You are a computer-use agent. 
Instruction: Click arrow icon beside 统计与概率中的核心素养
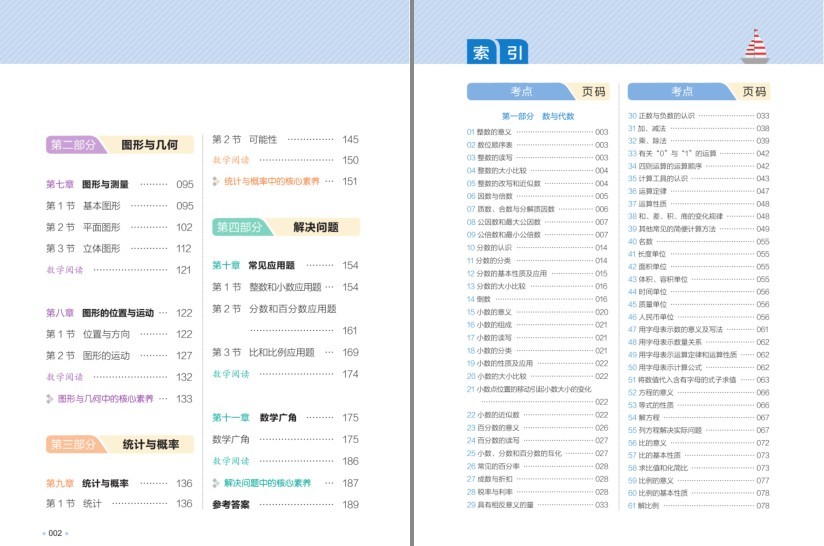click(x=215, y=181)
